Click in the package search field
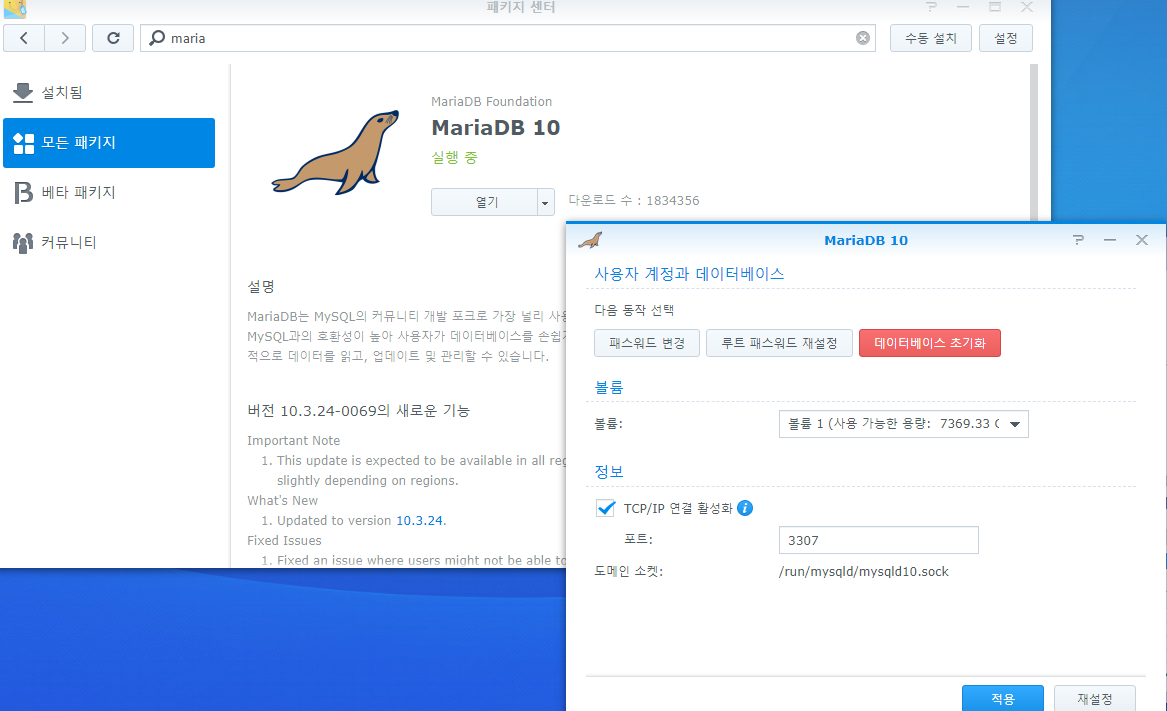 [508, 38]
